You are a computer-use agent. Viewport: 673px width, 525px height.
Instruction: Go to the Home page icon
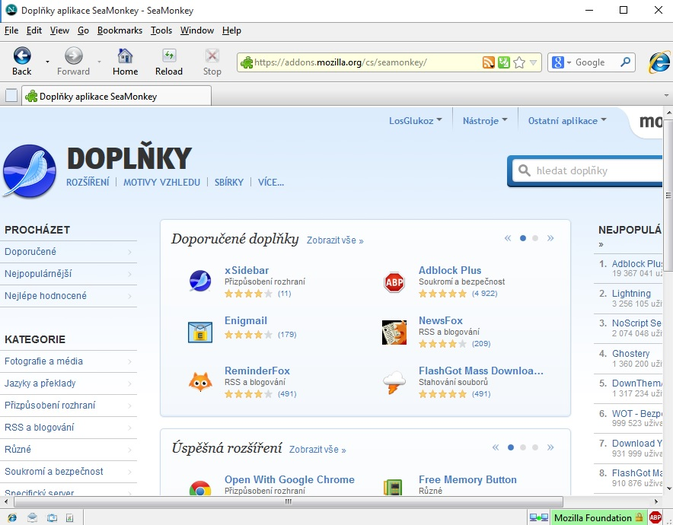(x=125, y=61)
